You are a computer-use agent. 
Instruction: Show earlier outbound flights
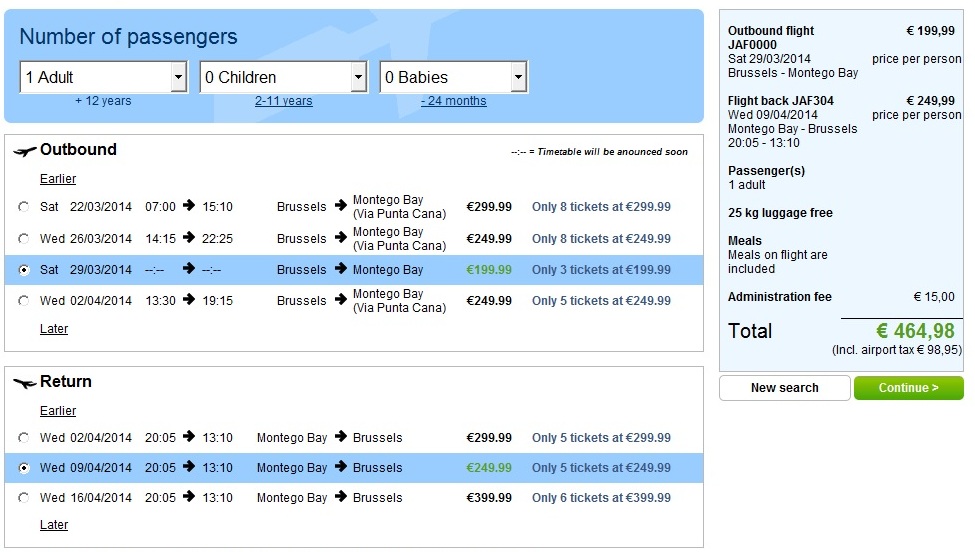point(58,179)
